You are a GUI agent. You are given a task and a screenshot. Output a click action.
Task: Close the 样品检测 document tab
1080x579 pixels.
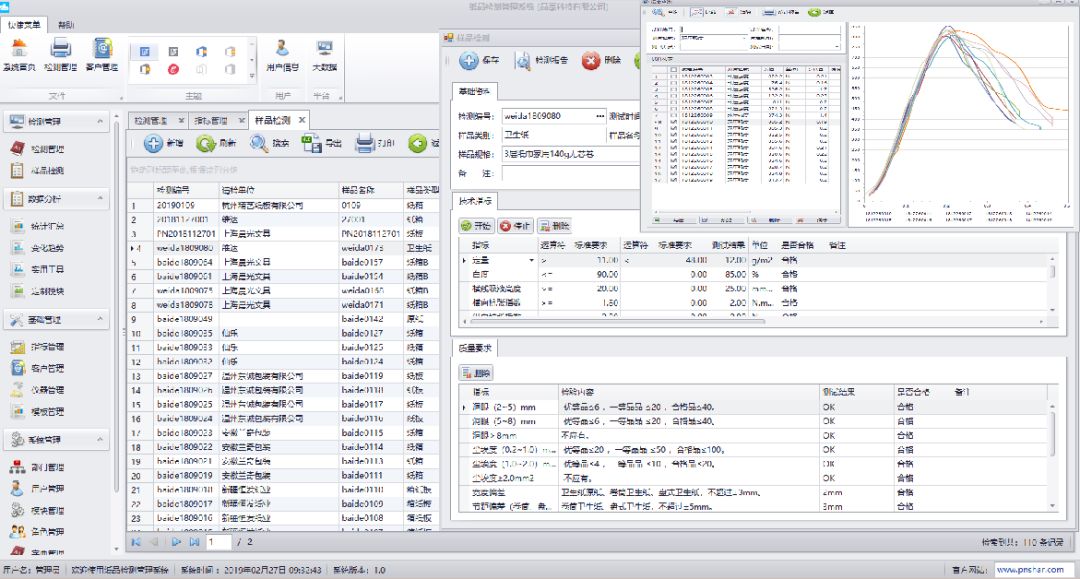point(302,120)
